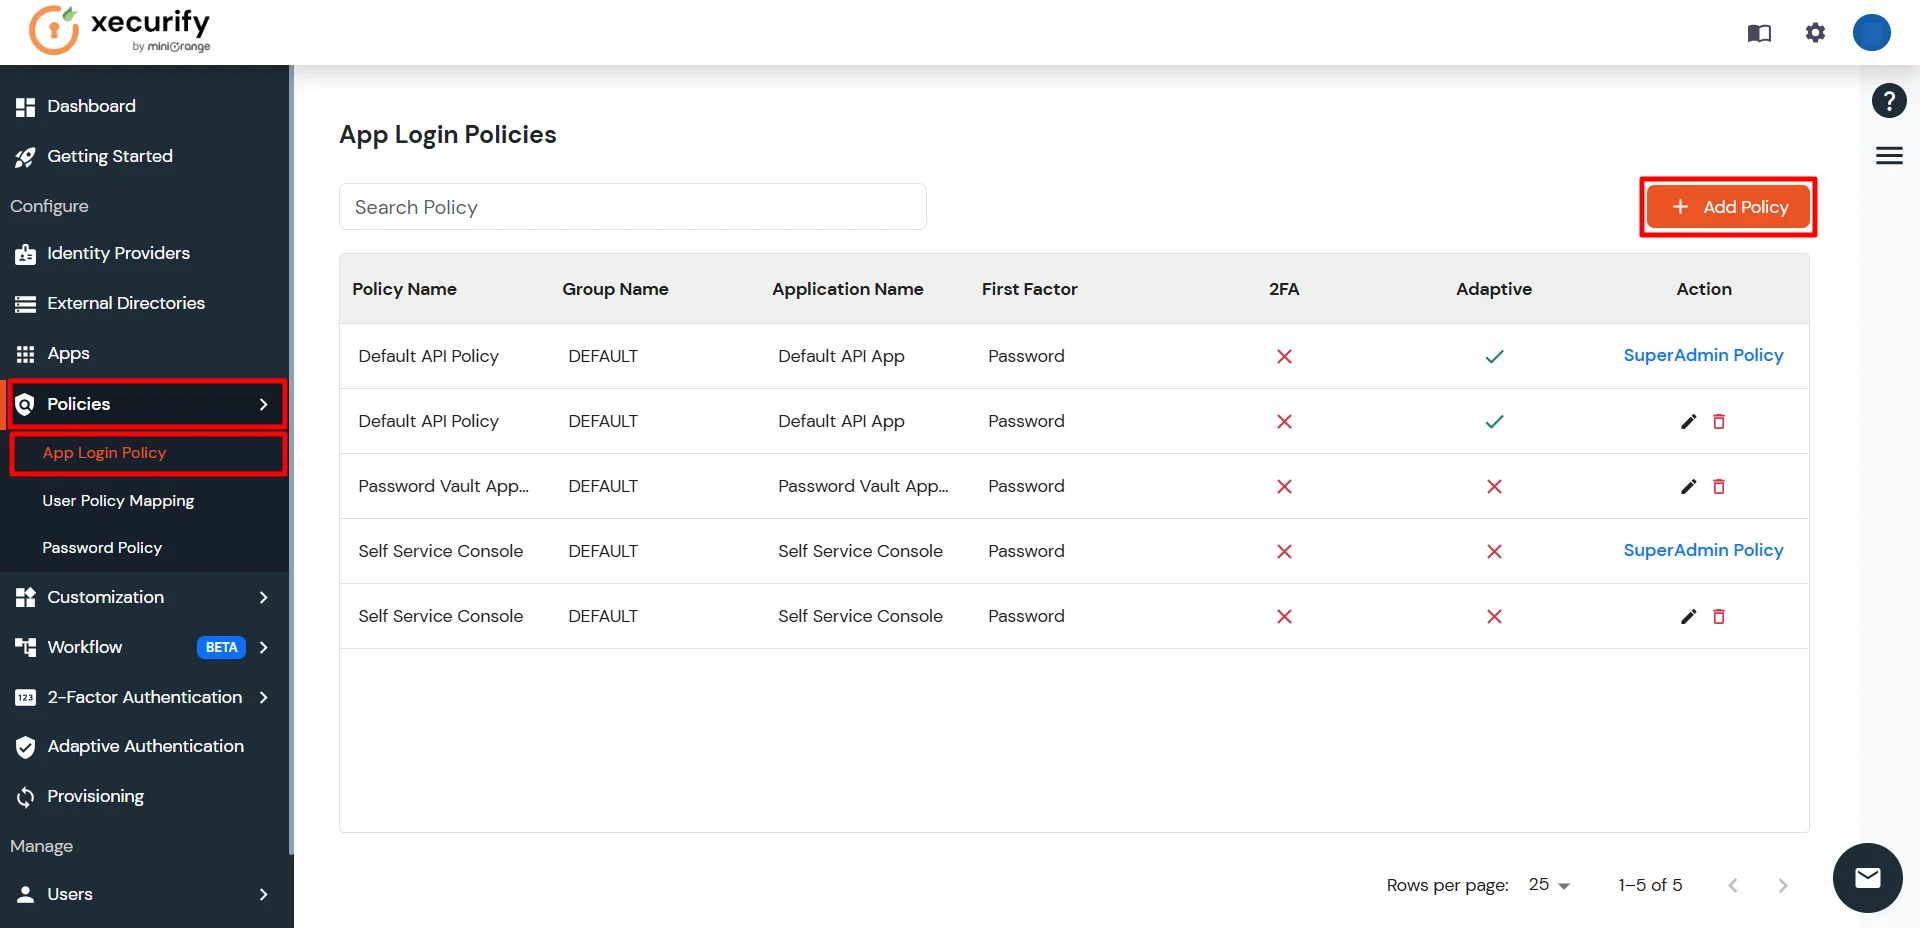Click the 2FA column header
Image resolution: width=1920 pixels, height=928 pixels.
click(1284, 289)
